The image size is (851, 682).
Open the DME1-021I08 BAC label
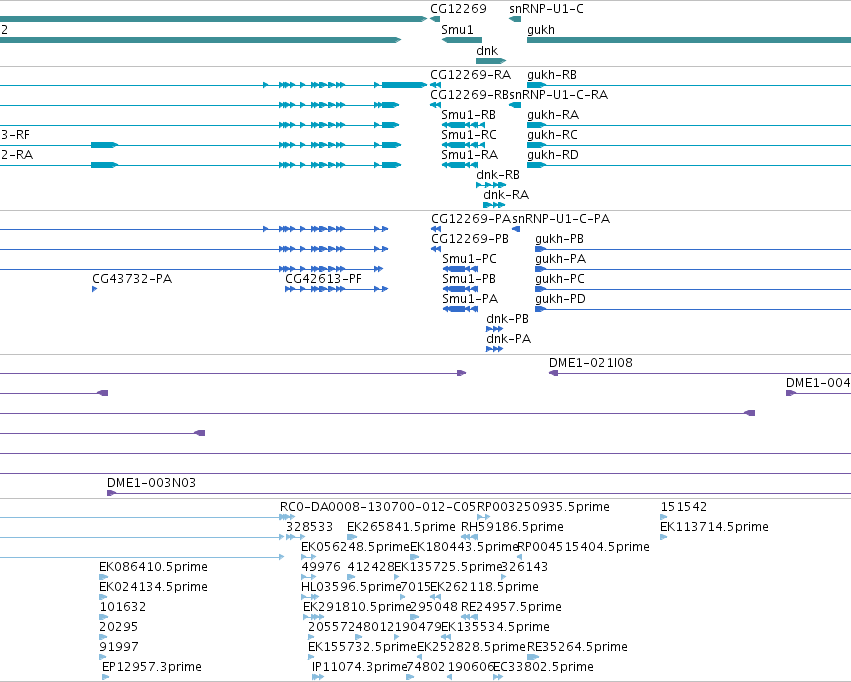click(x=590, y=363)
